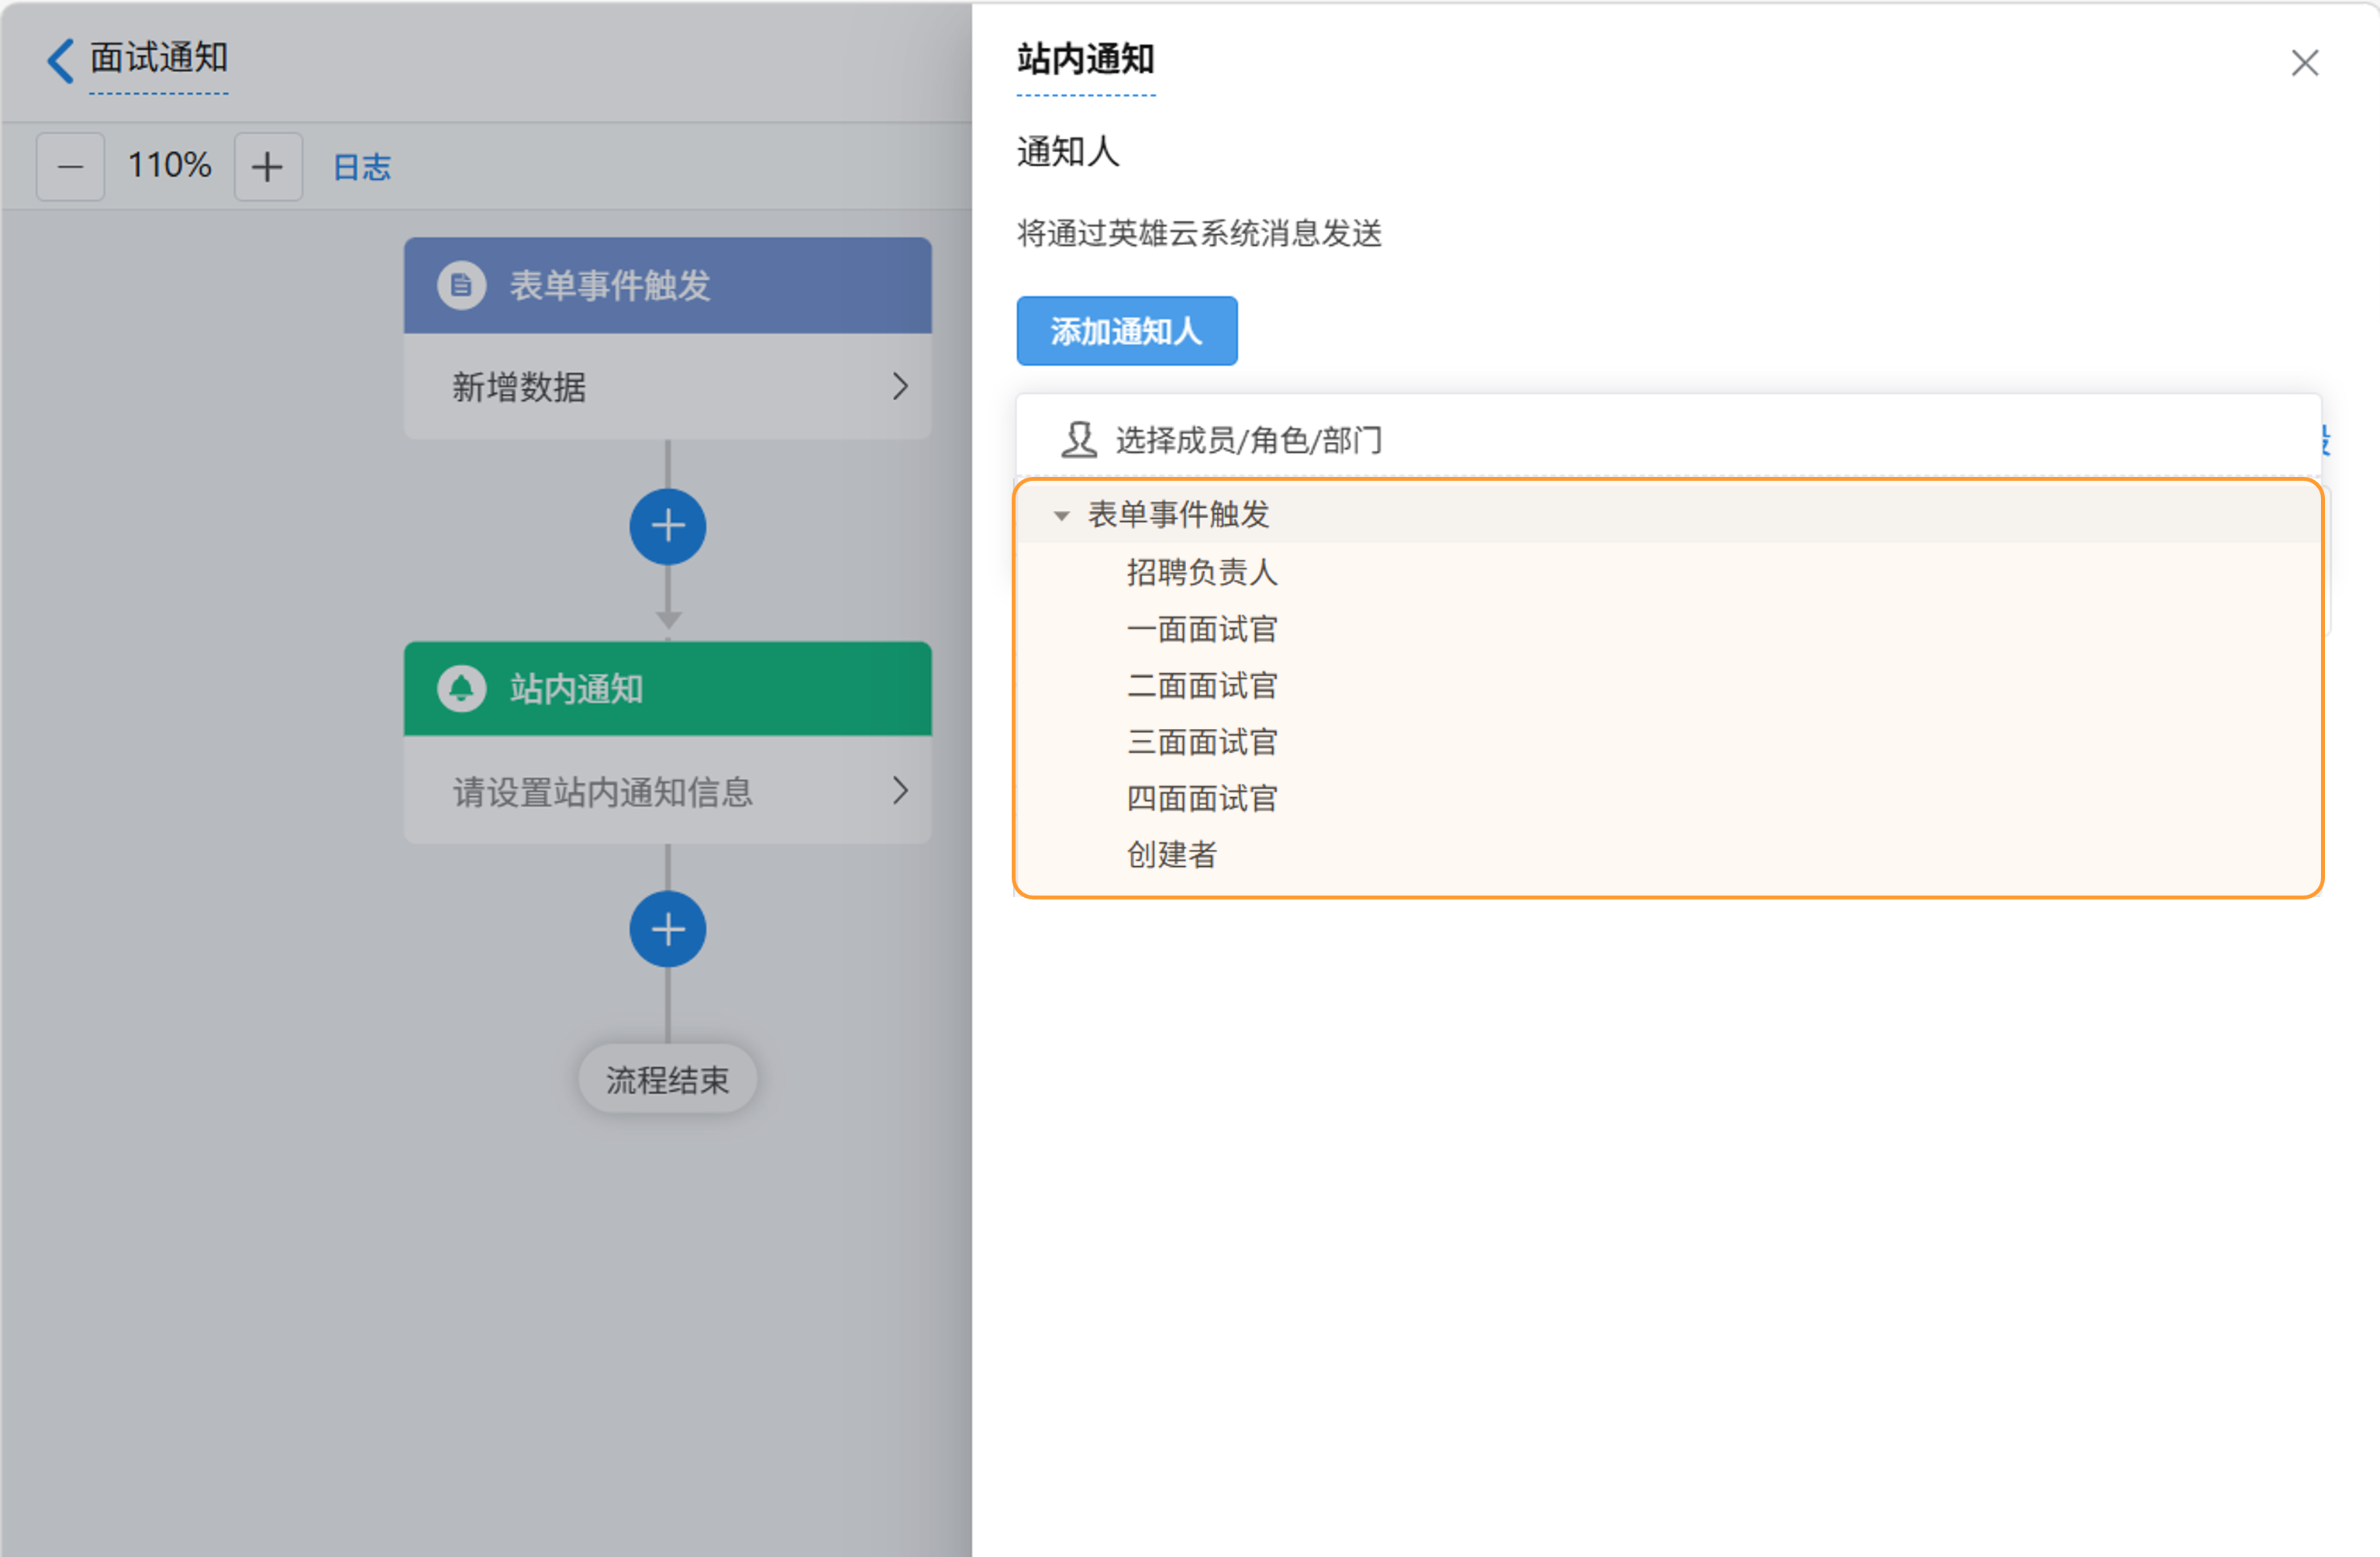The image size is (2380, 1557).
Task: Pick 创建者 from the field list
Action: click(x=1171, y=855)
